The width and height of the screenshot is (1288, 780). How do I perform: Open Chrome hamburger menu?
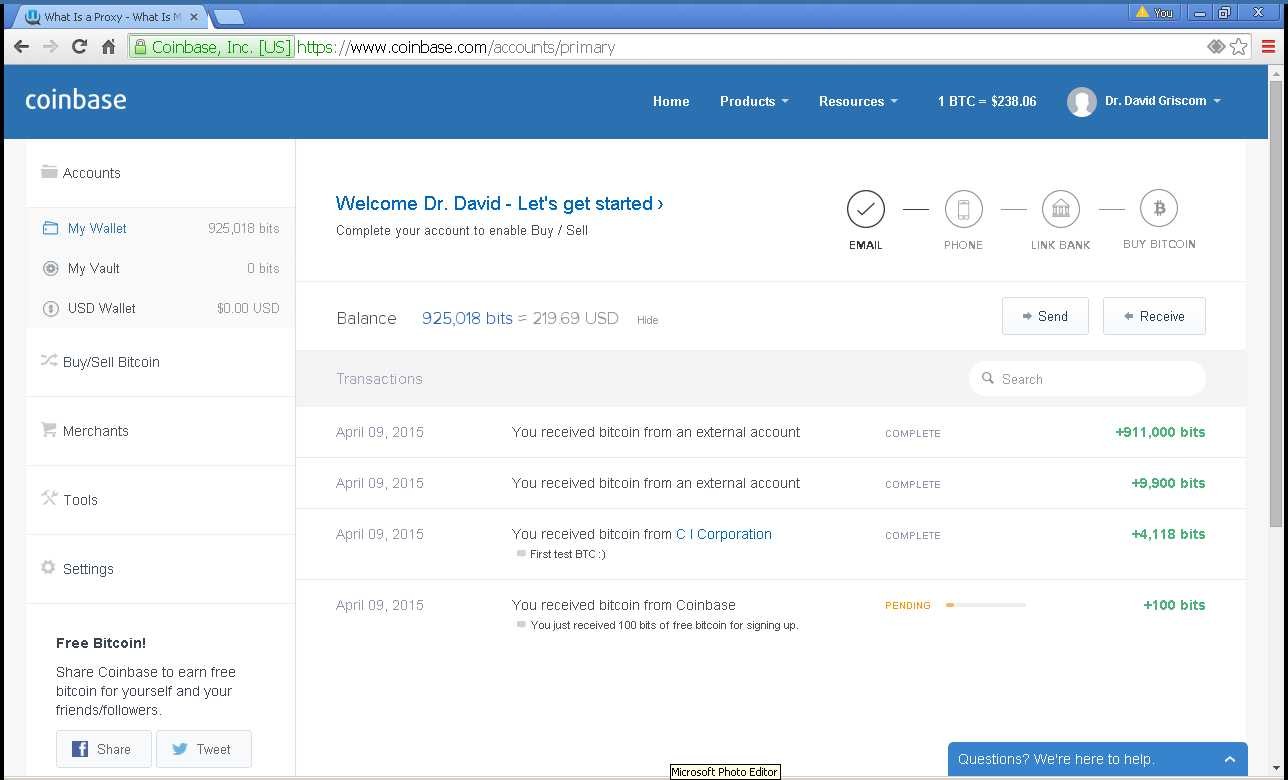(x=1268, y=47)
